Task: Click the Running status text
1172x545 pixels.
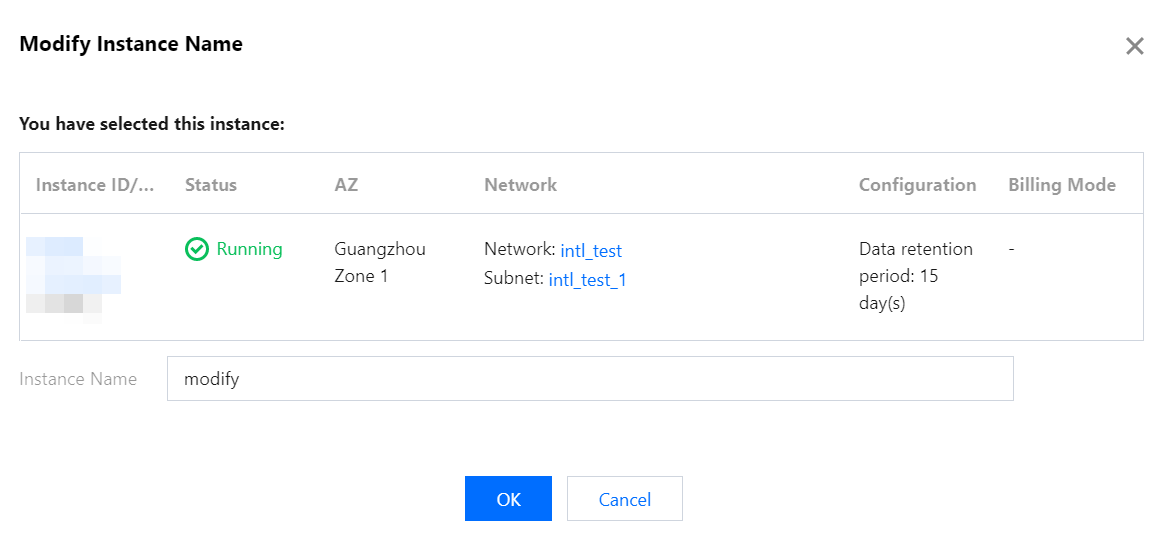Action: click(x=249, y=250)
